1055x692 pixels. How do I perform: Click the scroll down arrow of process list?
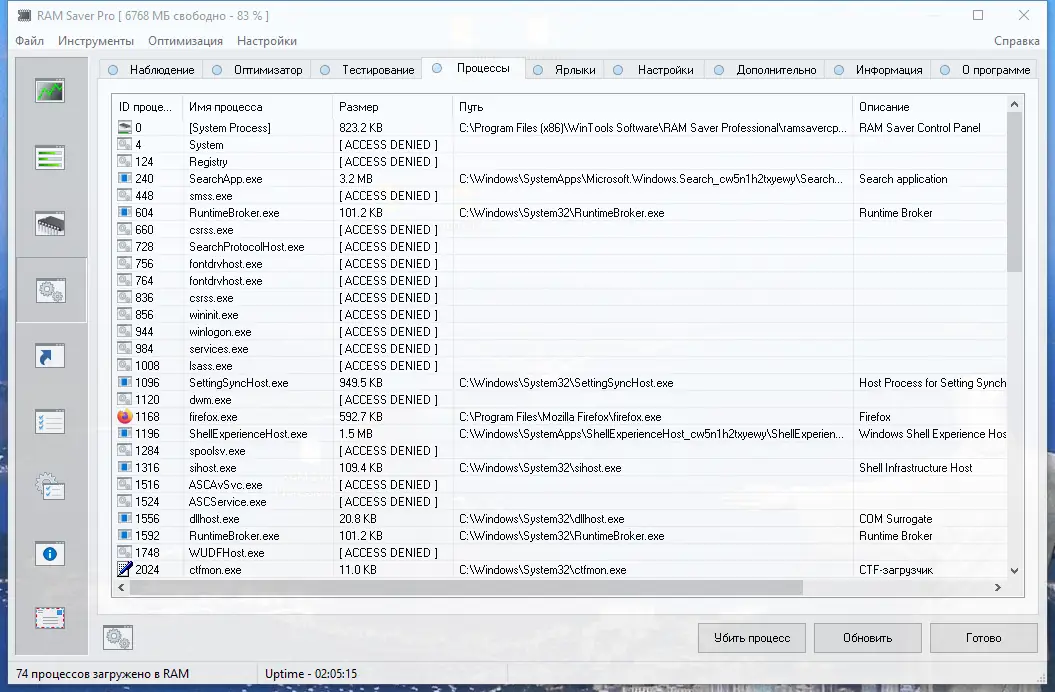[x=1014, y=571]
